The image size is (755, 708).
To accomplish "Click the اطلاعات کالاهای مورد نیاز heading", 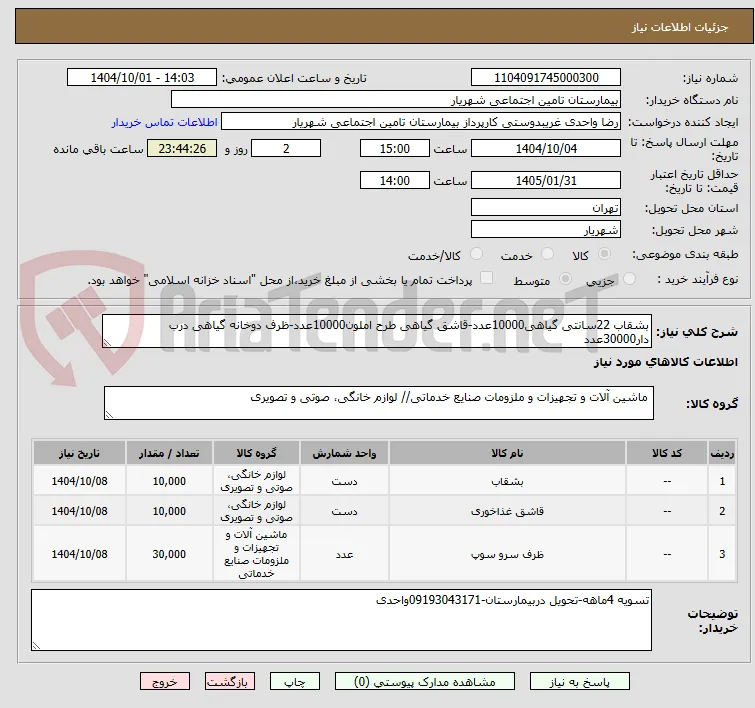I will [x=665, y=362].
